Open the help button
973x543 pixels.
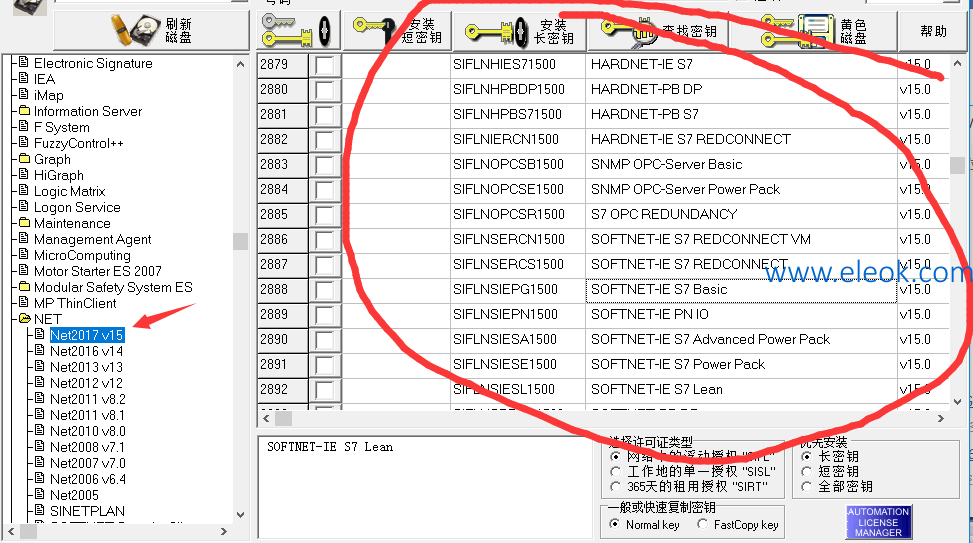(933, 30)
